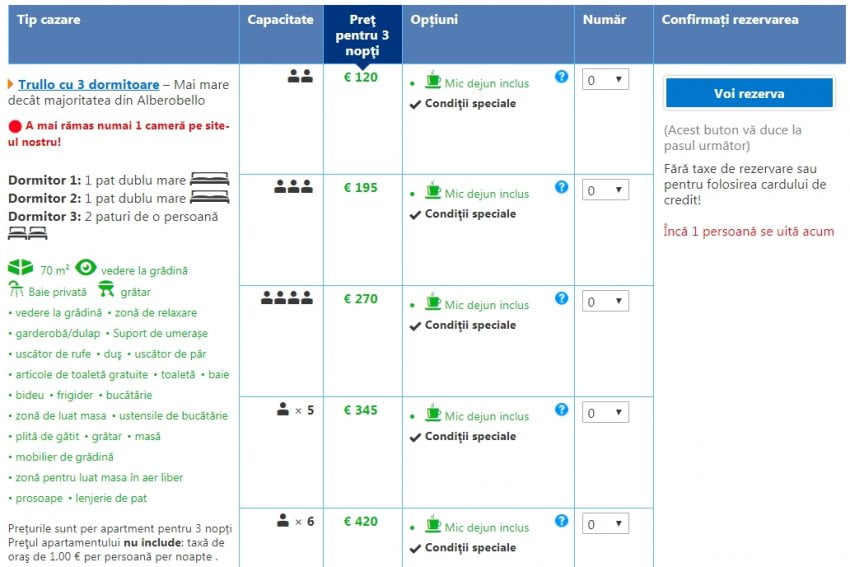This screenshot has width=850, height=567.
Task: Open quantity dropdown for €120 option
Action: (x=605, y=79)
